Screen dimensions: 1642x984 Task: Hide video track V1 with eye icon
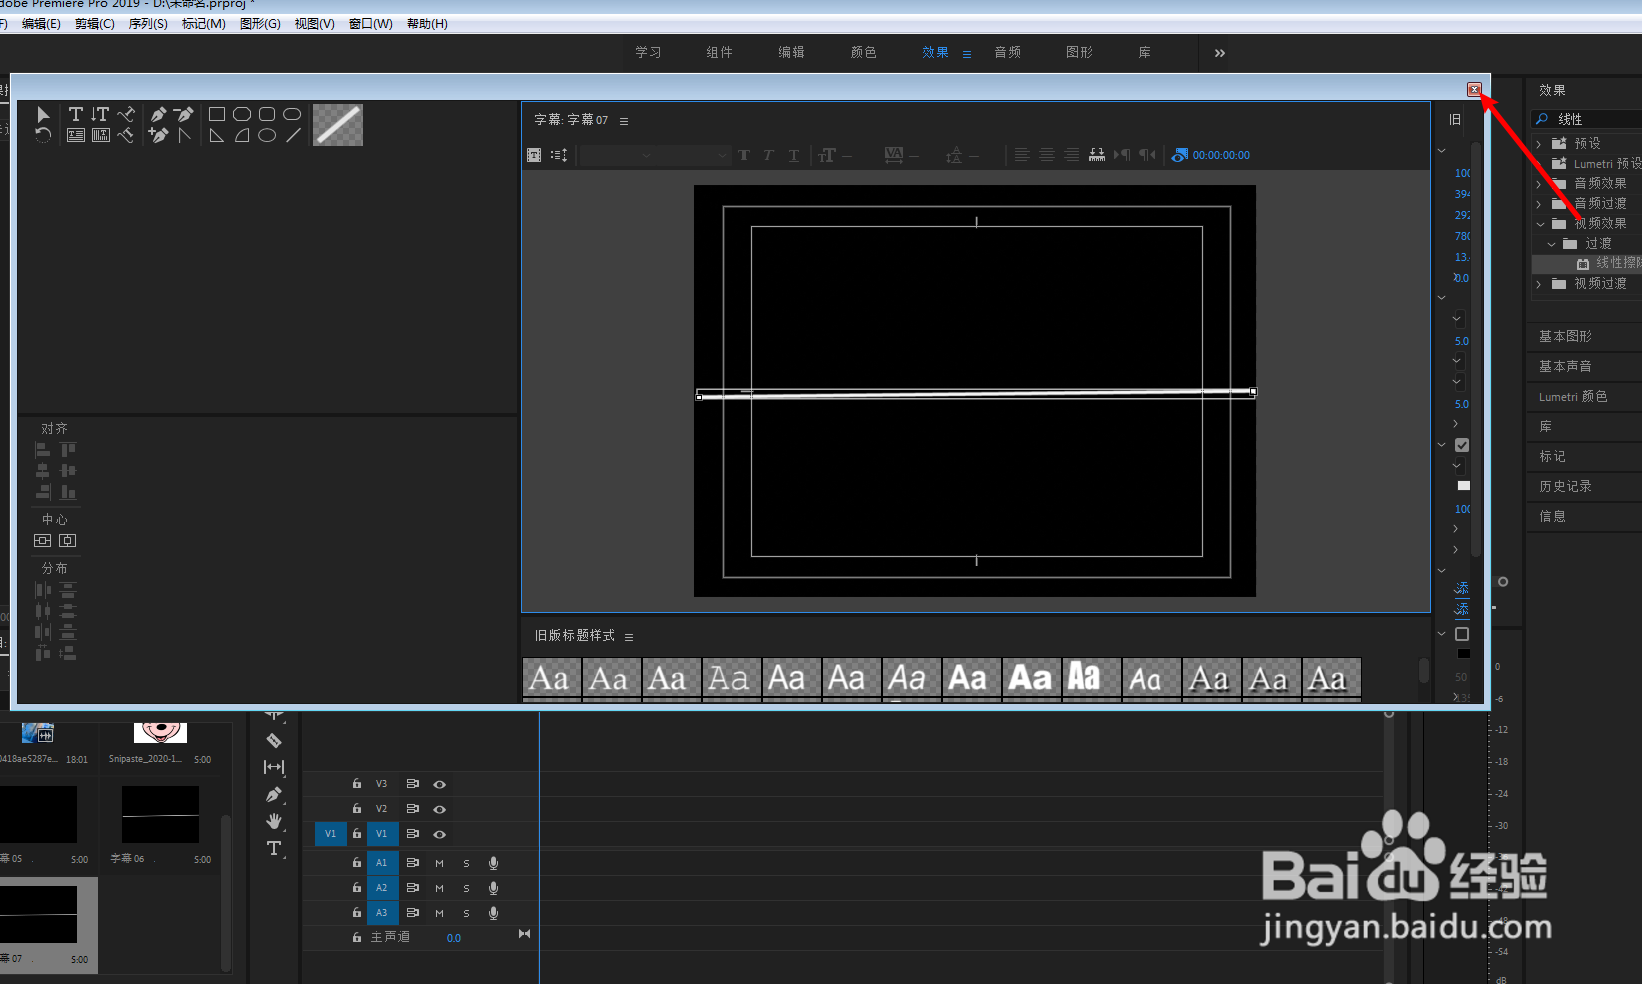(x=439, y=834)
